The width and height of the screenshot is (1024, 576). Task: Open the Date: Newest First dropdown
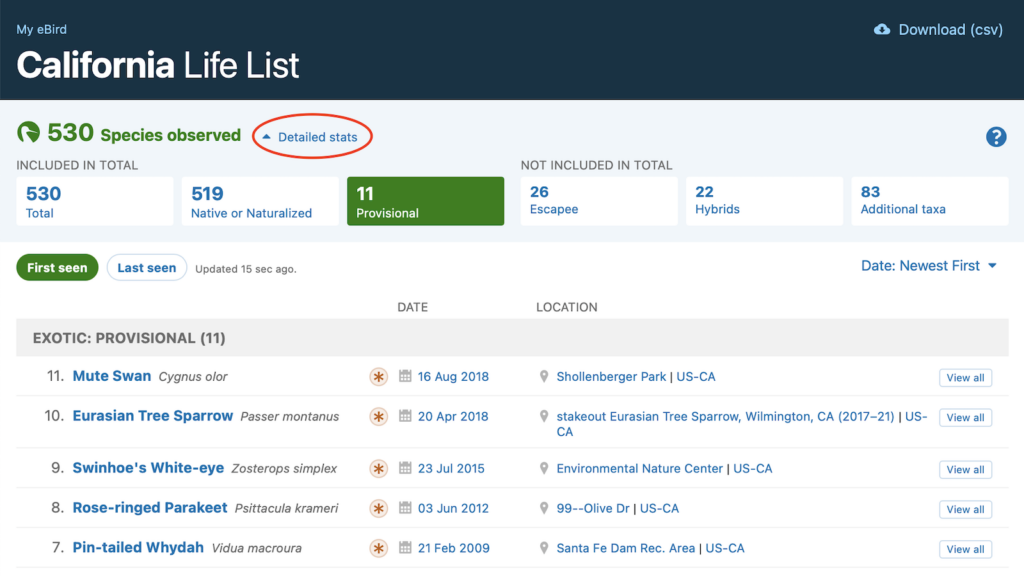tap(928, 266)
